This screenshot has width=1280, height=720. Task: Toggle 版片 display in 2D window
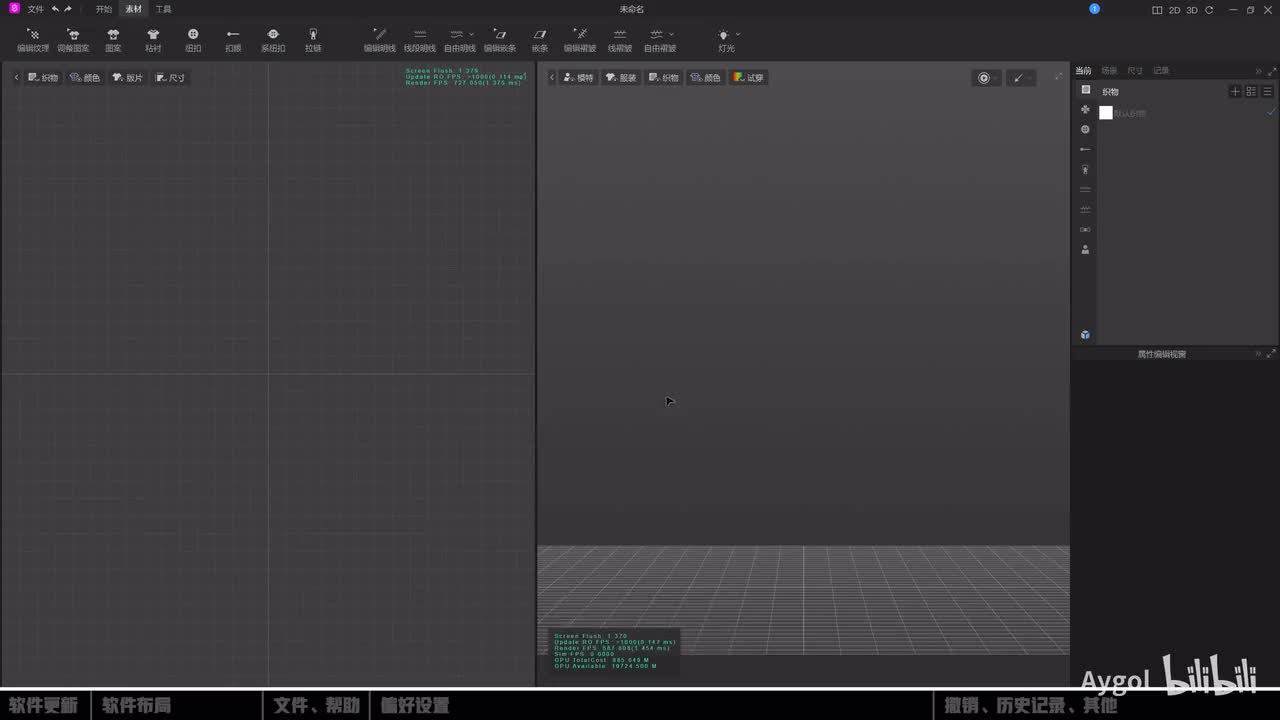[127, 77]
